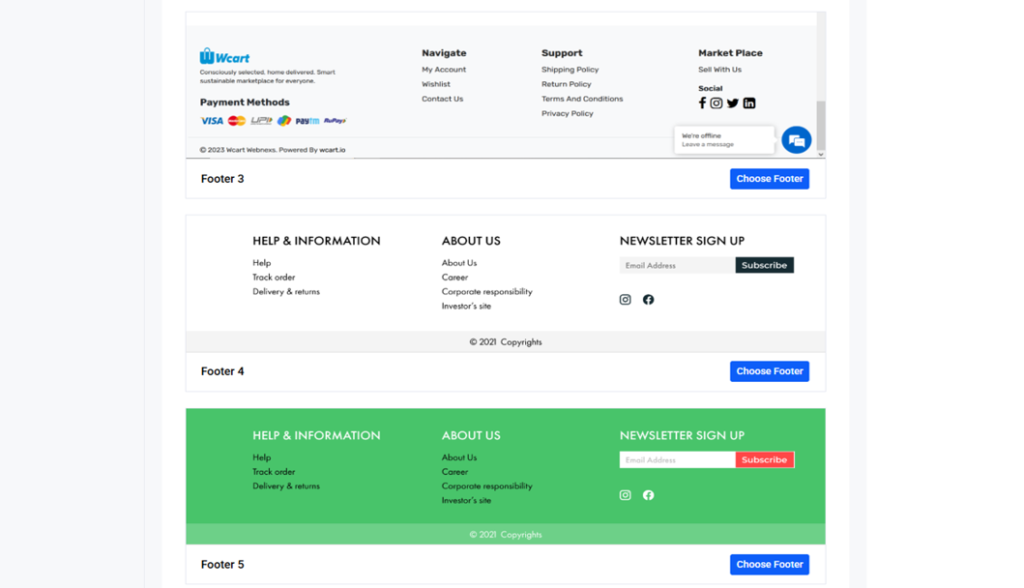Click the wcart.io link in the copyright line
Image resolution: width=1024 pixels, height=588 pixels.
click(332, 150)
